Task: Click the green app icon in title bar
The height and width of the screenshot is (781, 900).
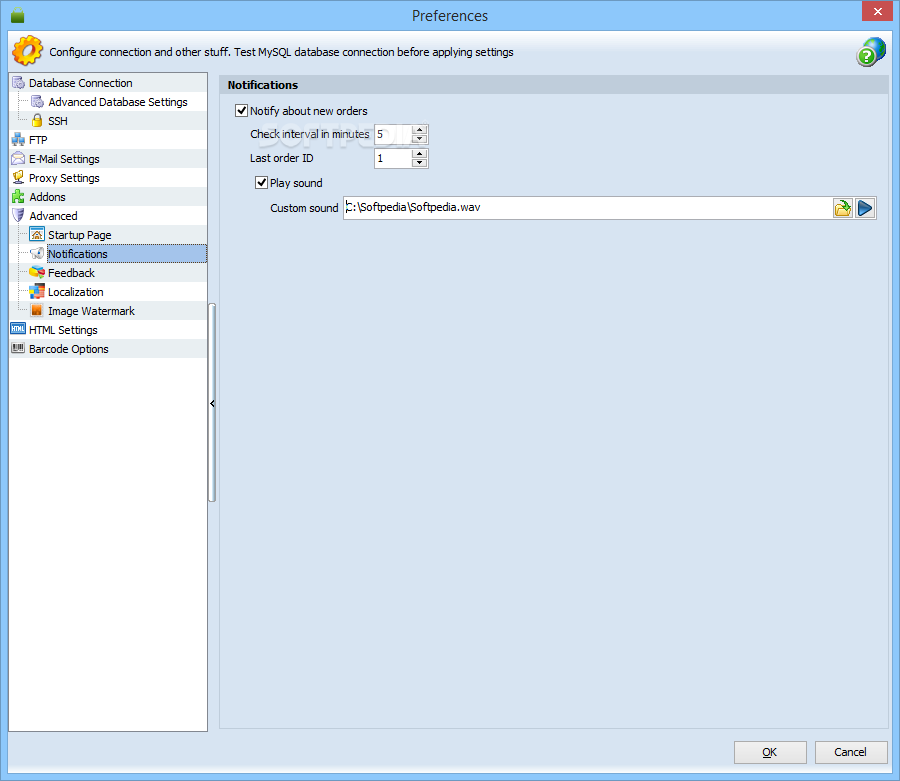Action: pyautogui.click(x=18, y=15)
